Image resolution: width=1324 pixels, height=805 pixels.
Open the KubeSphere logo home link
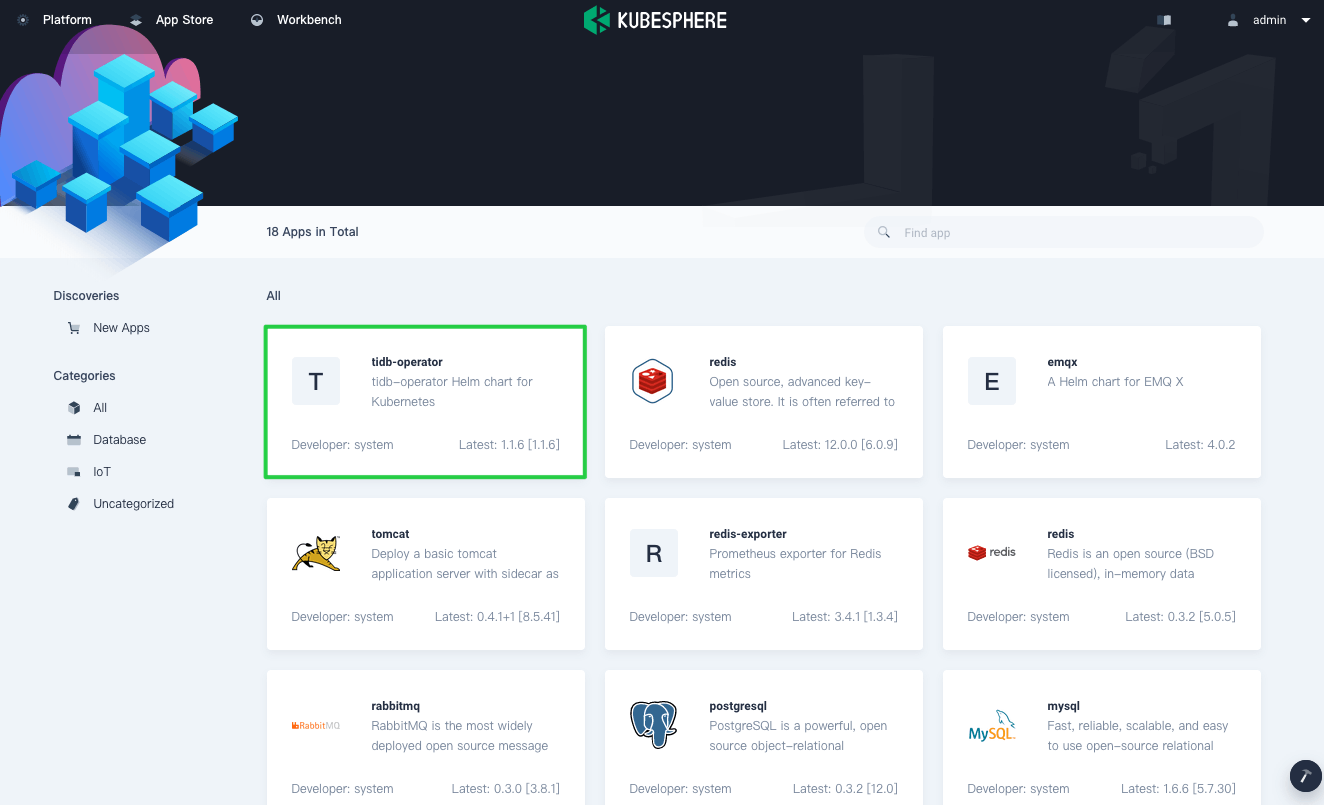655,19
